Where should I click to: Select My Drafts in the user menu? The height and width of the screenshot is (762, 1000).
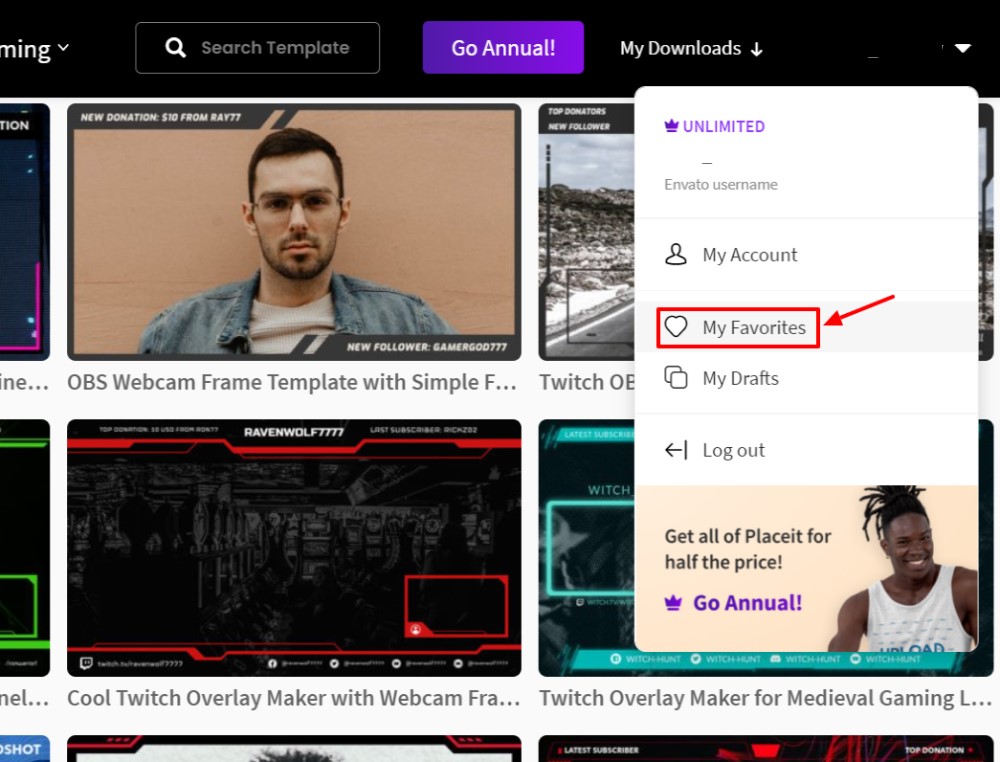740,378
